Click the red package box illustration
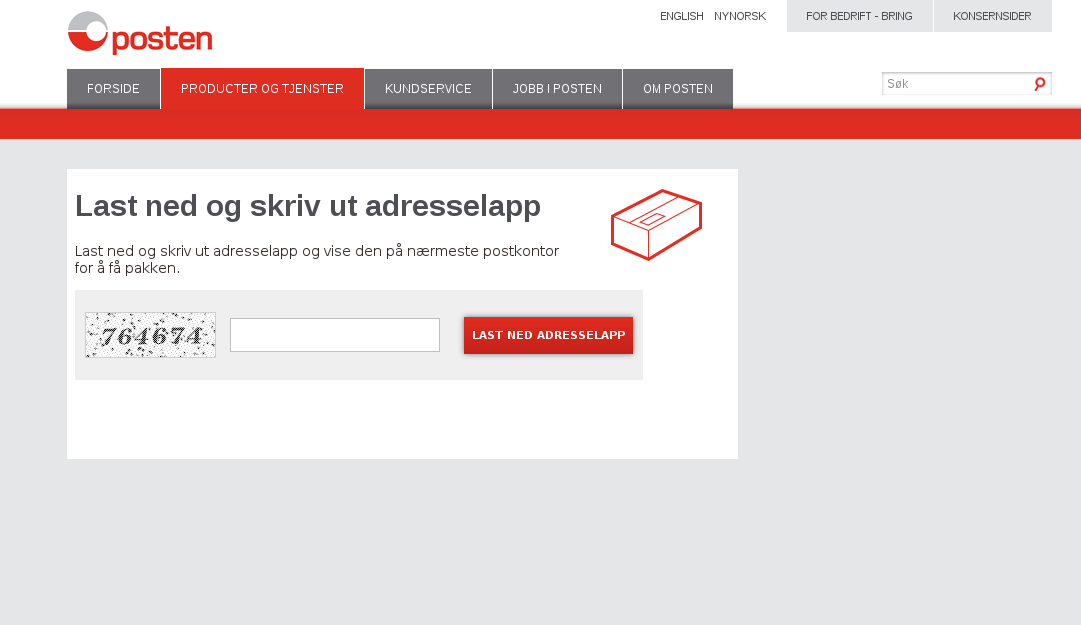The height and width of the screenshot is (625, 1081). point(656,225)
